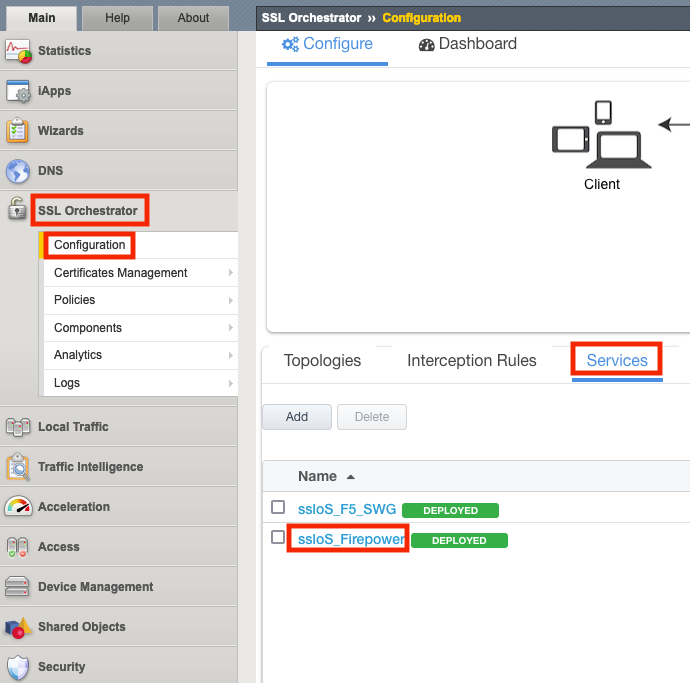690x683 pixels.
Task: Open the ssloS_F5_SWG service link
Action: [x=347, y=509]
